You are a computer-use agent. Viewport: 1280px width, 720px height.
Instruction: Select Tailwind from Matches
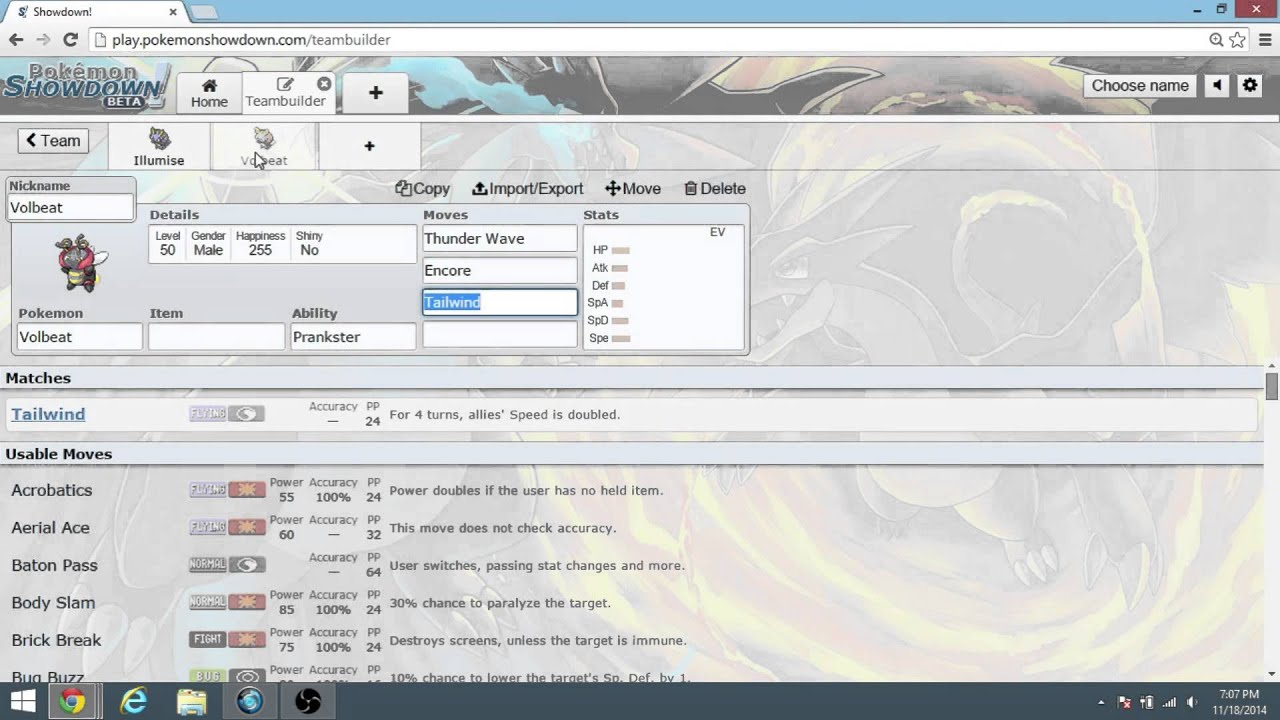pyautogui.click(x=48, y=414)
